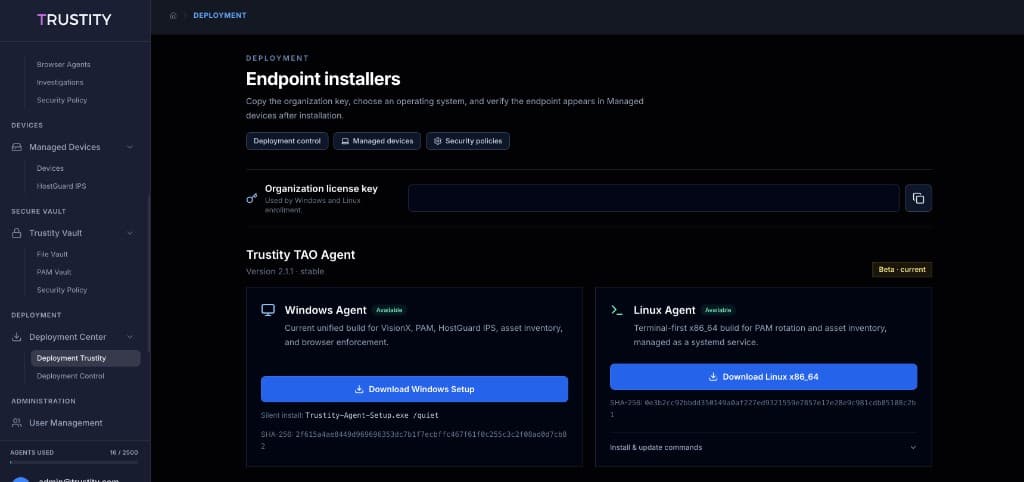Click the agents used progress bar
This screenshot has width=1024, height=482.
74,462
